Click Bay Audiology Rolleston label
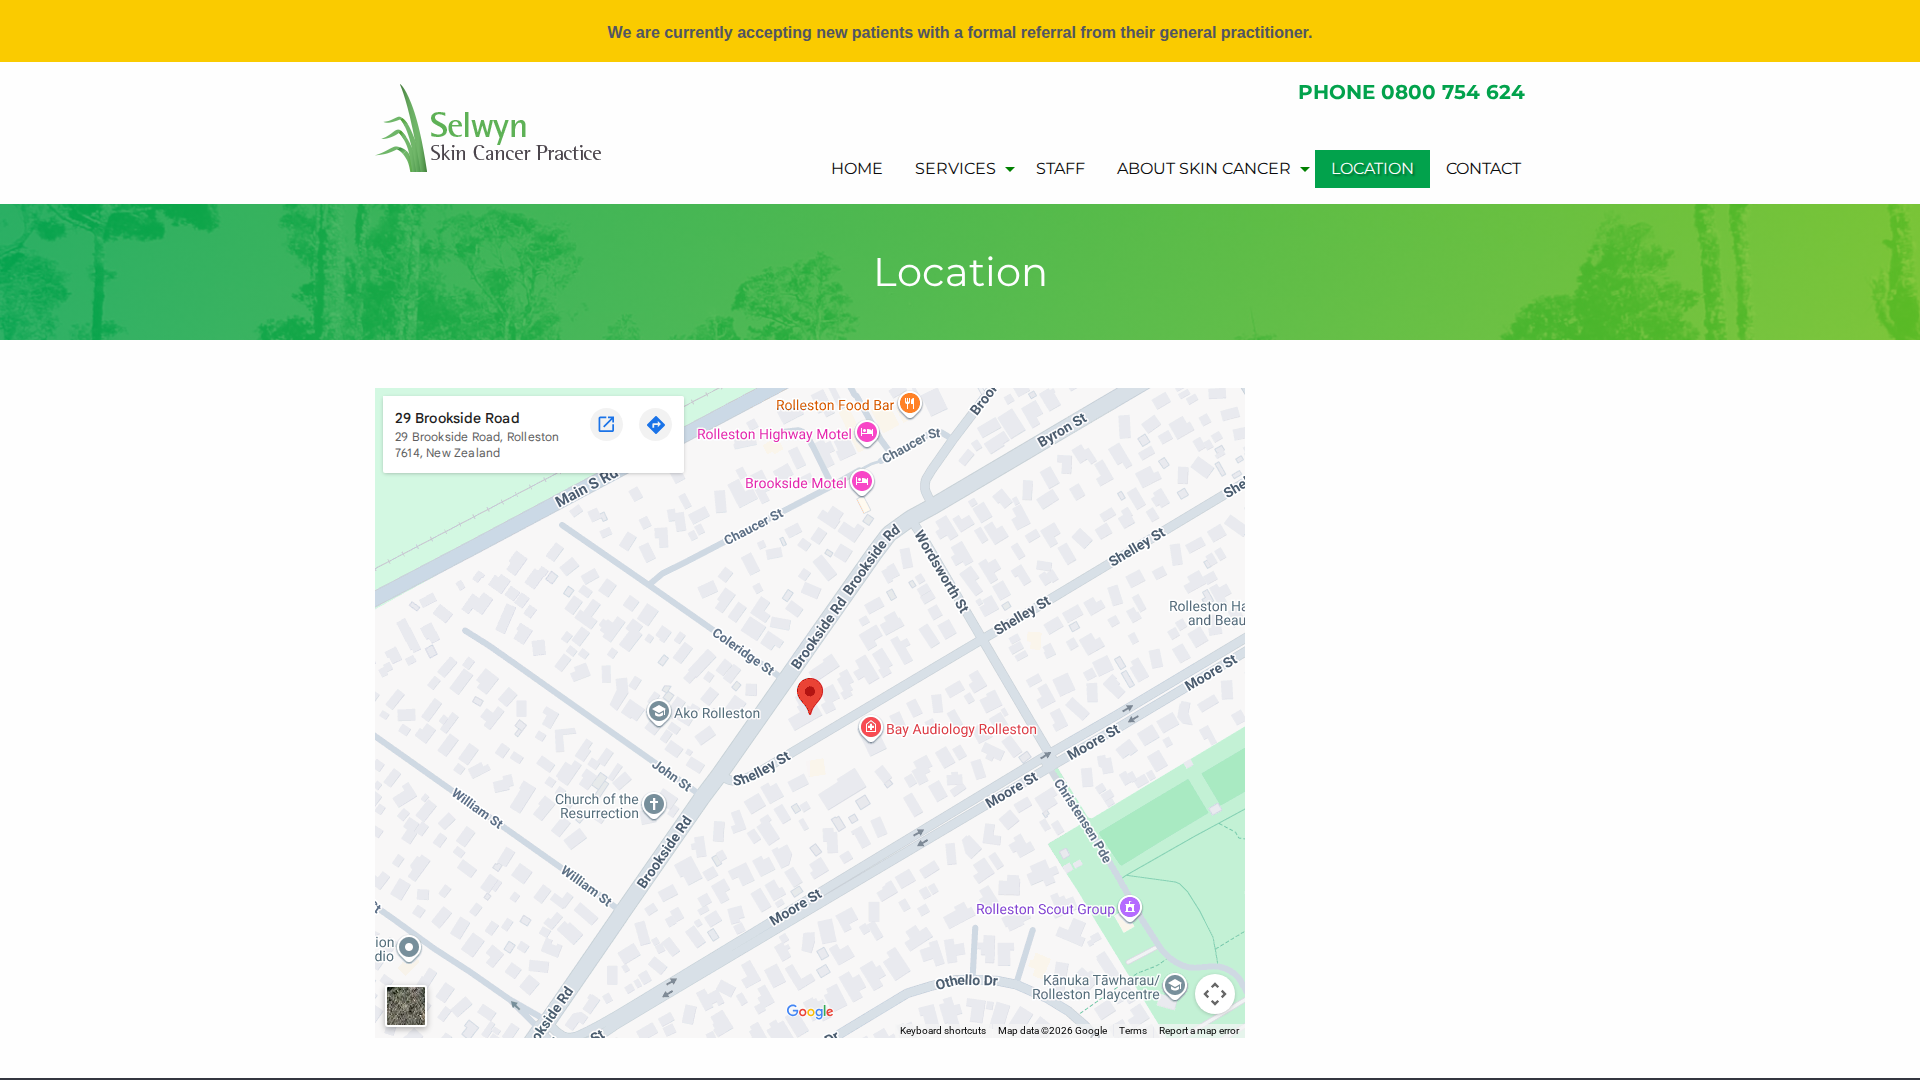Viewport: 1920px width, 1080px height. [x=961, y=729]
